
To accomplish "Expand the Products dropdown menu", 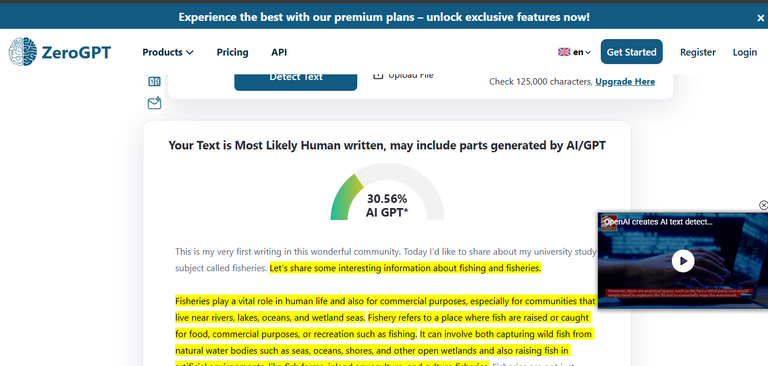I will point(168,52).
